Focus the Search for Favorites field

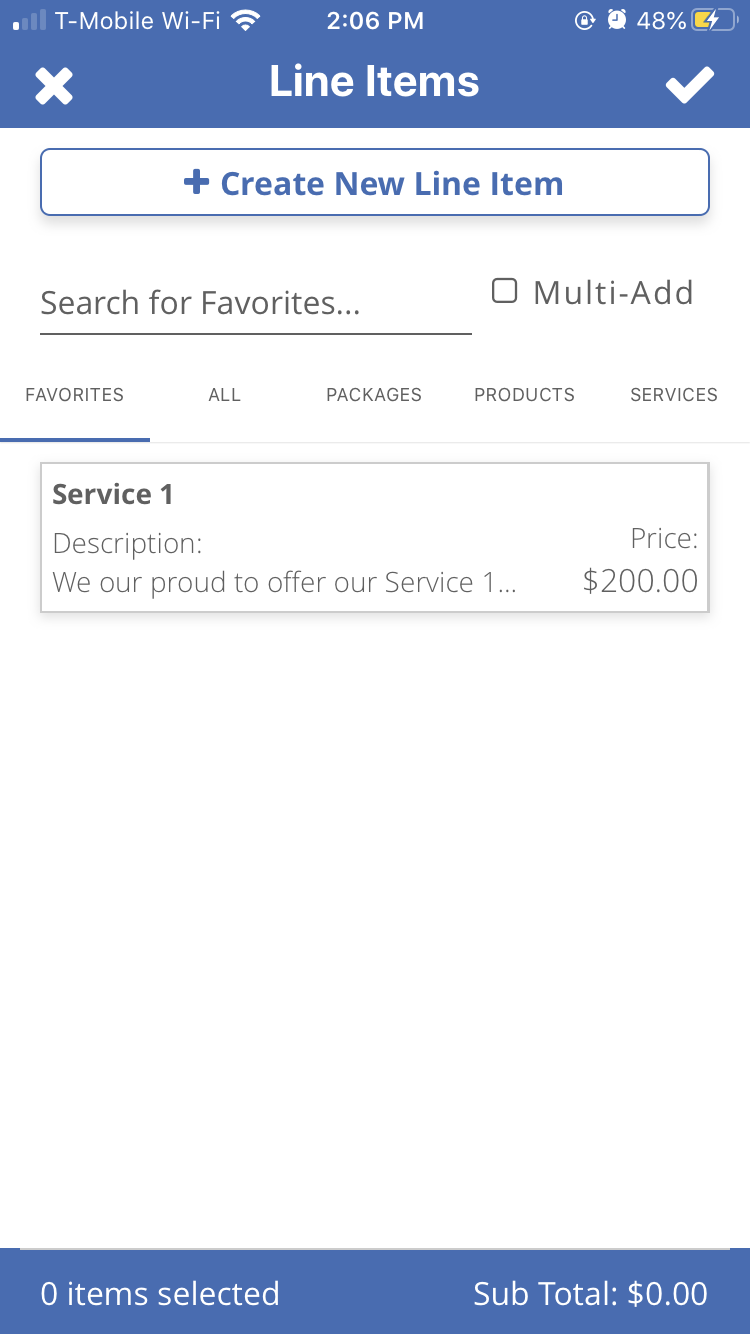pos(255,303)
